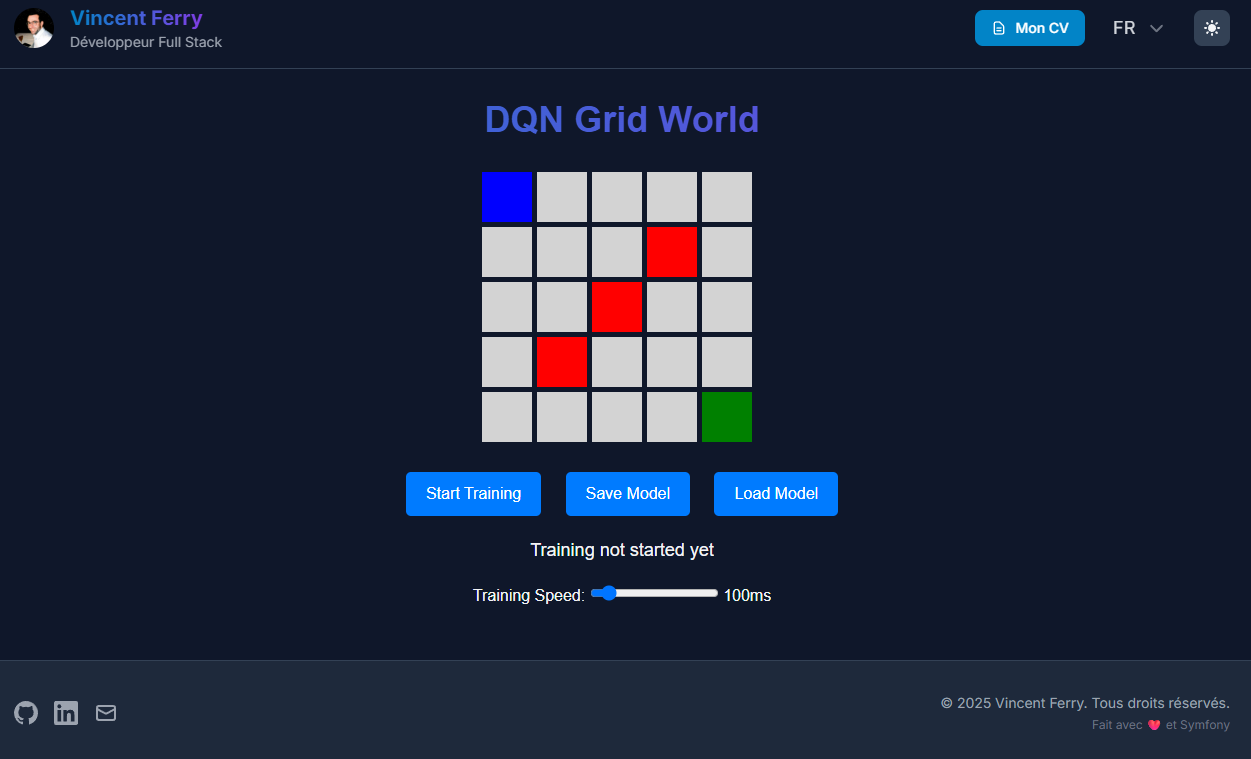Screen dimensions: 1251x759
Task: Click the Load Model button
Action: (x=775, y=494)
